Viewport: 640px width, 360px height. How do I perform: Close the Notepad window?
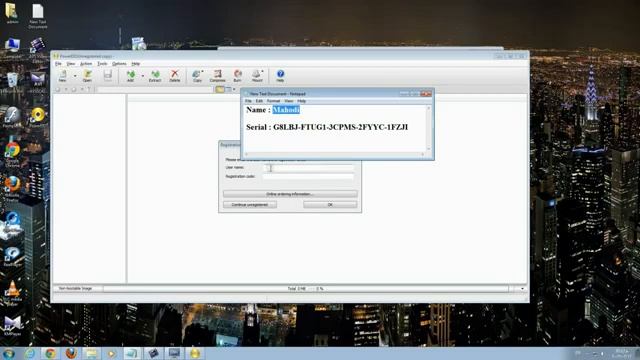[x=426, y=94]
